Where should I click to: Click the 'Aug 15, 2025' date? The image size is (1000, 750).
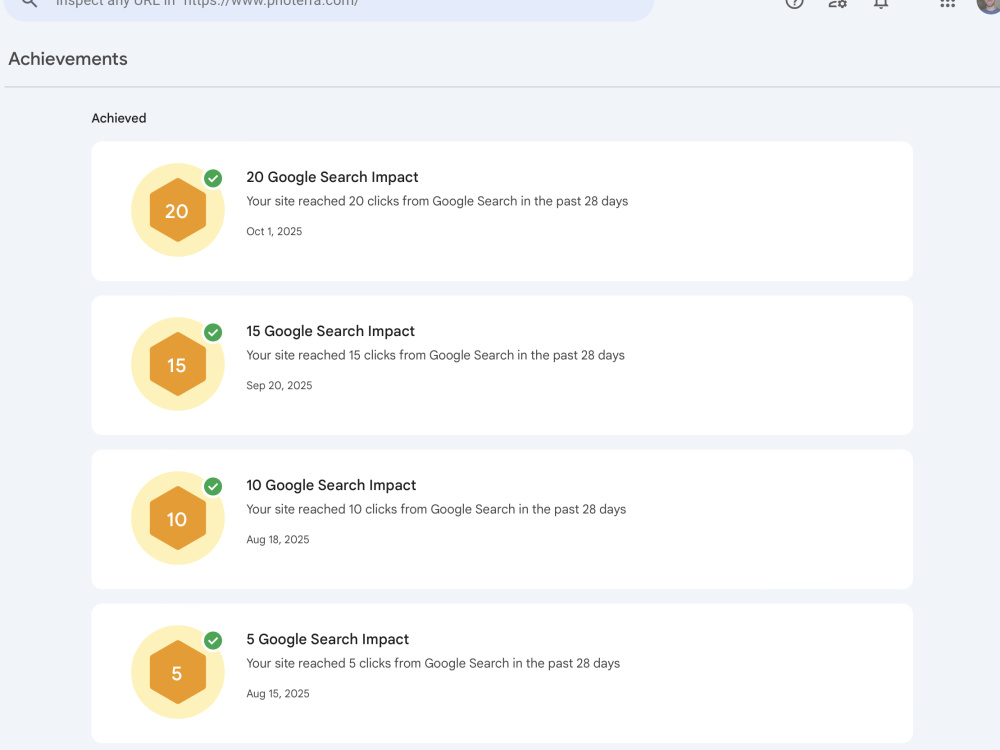coord(277,693)
